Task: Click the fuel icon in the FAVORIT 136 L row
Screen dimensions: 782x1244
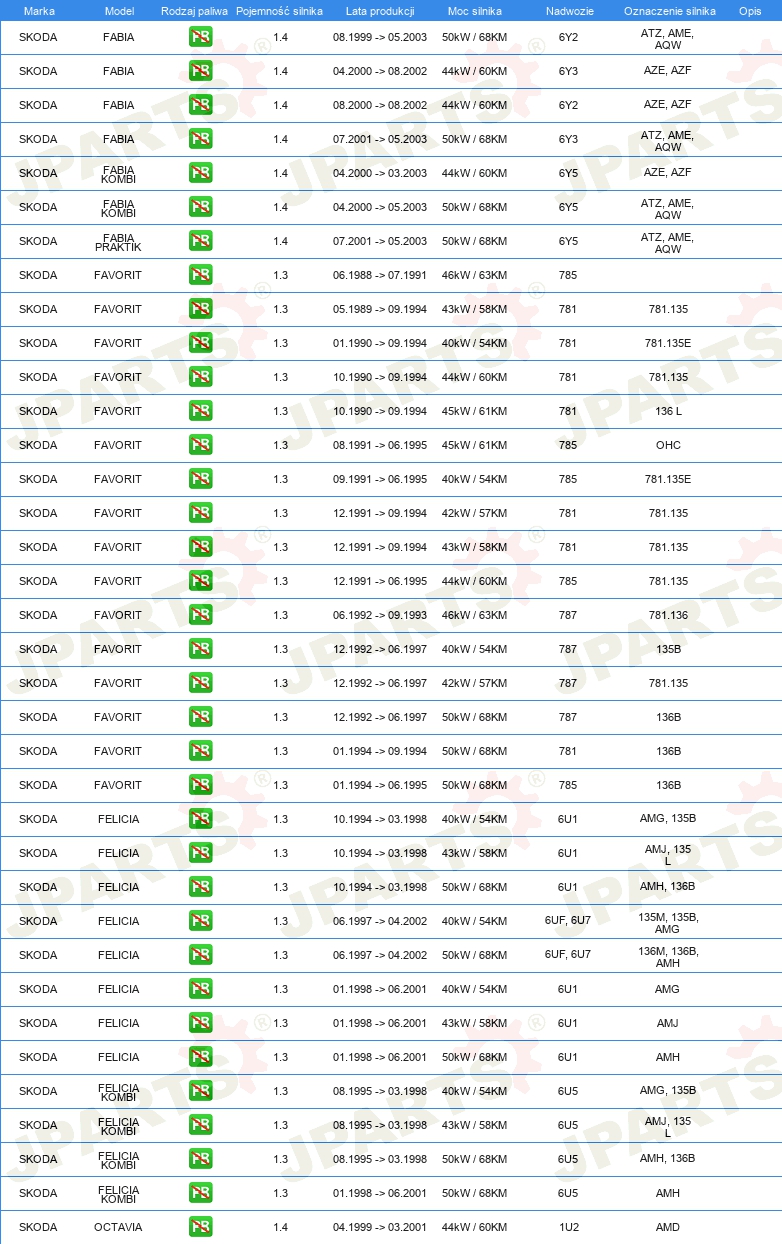Action: pyautogui.click(x=201, y=411)
